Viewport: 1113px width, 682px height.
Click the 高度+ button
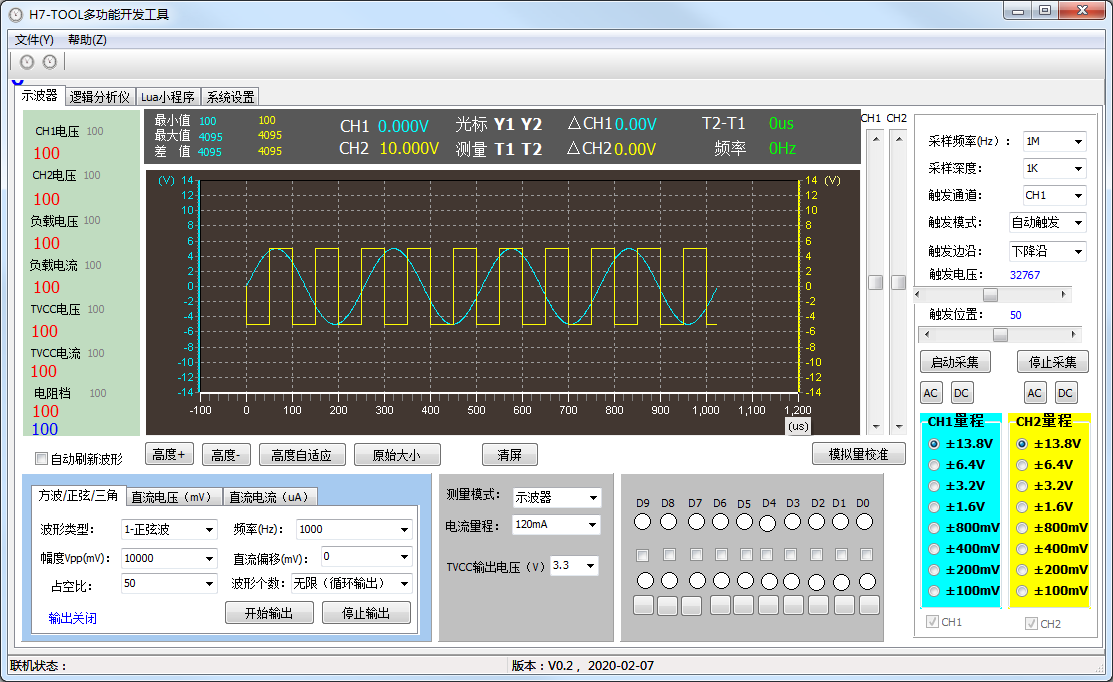170,454
